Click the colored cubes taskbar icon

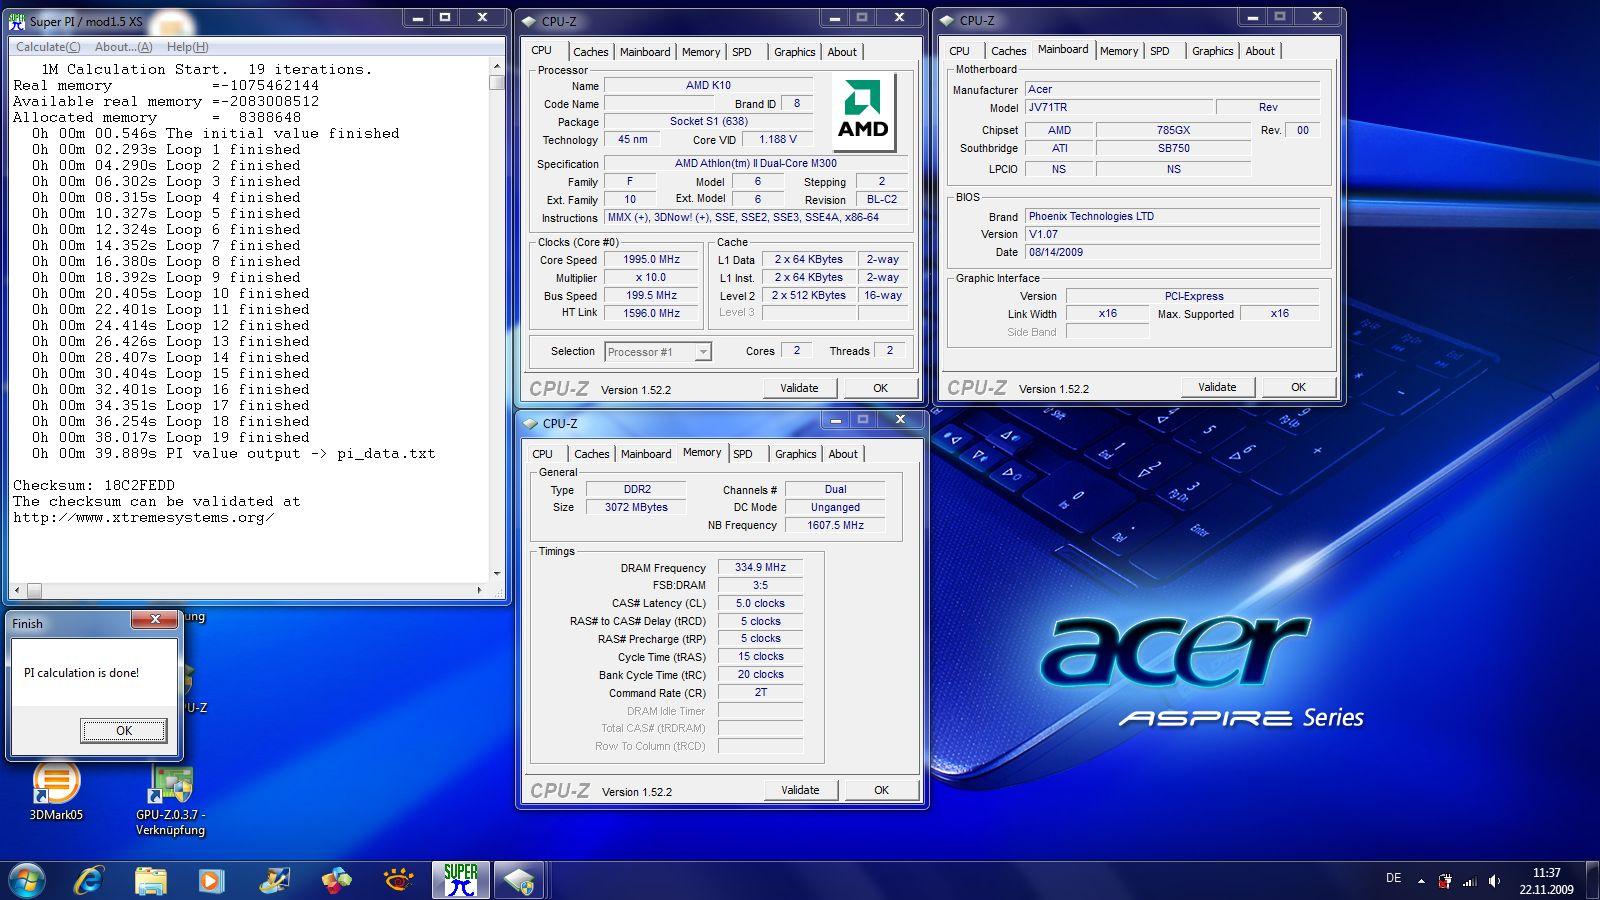(337, 881)
